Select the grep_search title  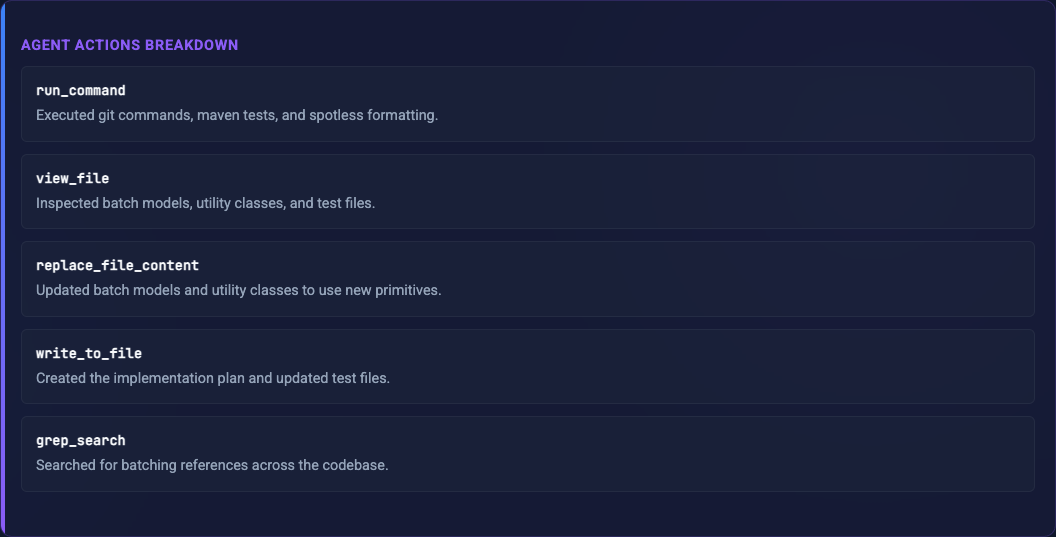pyautogui.click(x=81, y=441)
